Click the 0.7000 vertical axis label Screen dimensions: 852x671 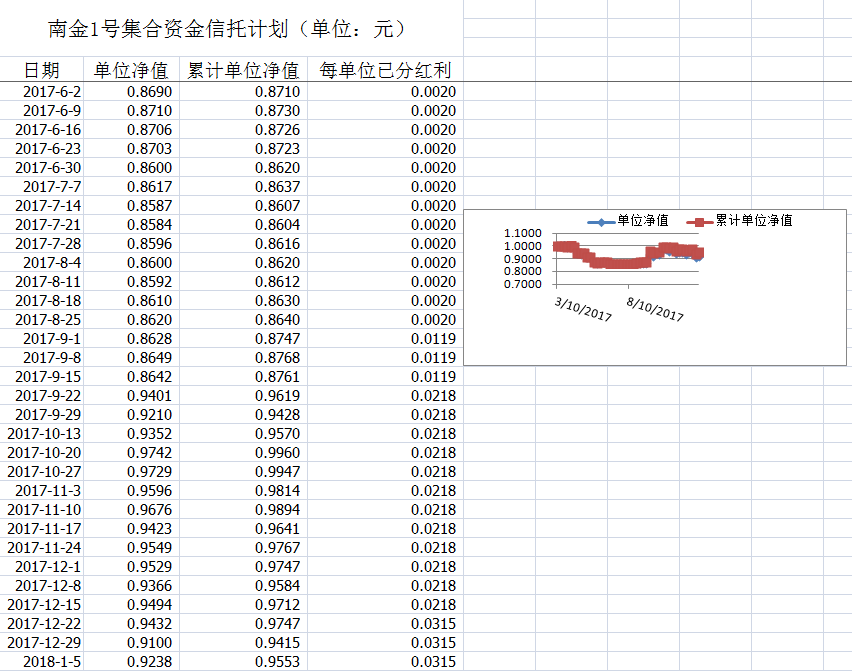(x=523, y=284)
